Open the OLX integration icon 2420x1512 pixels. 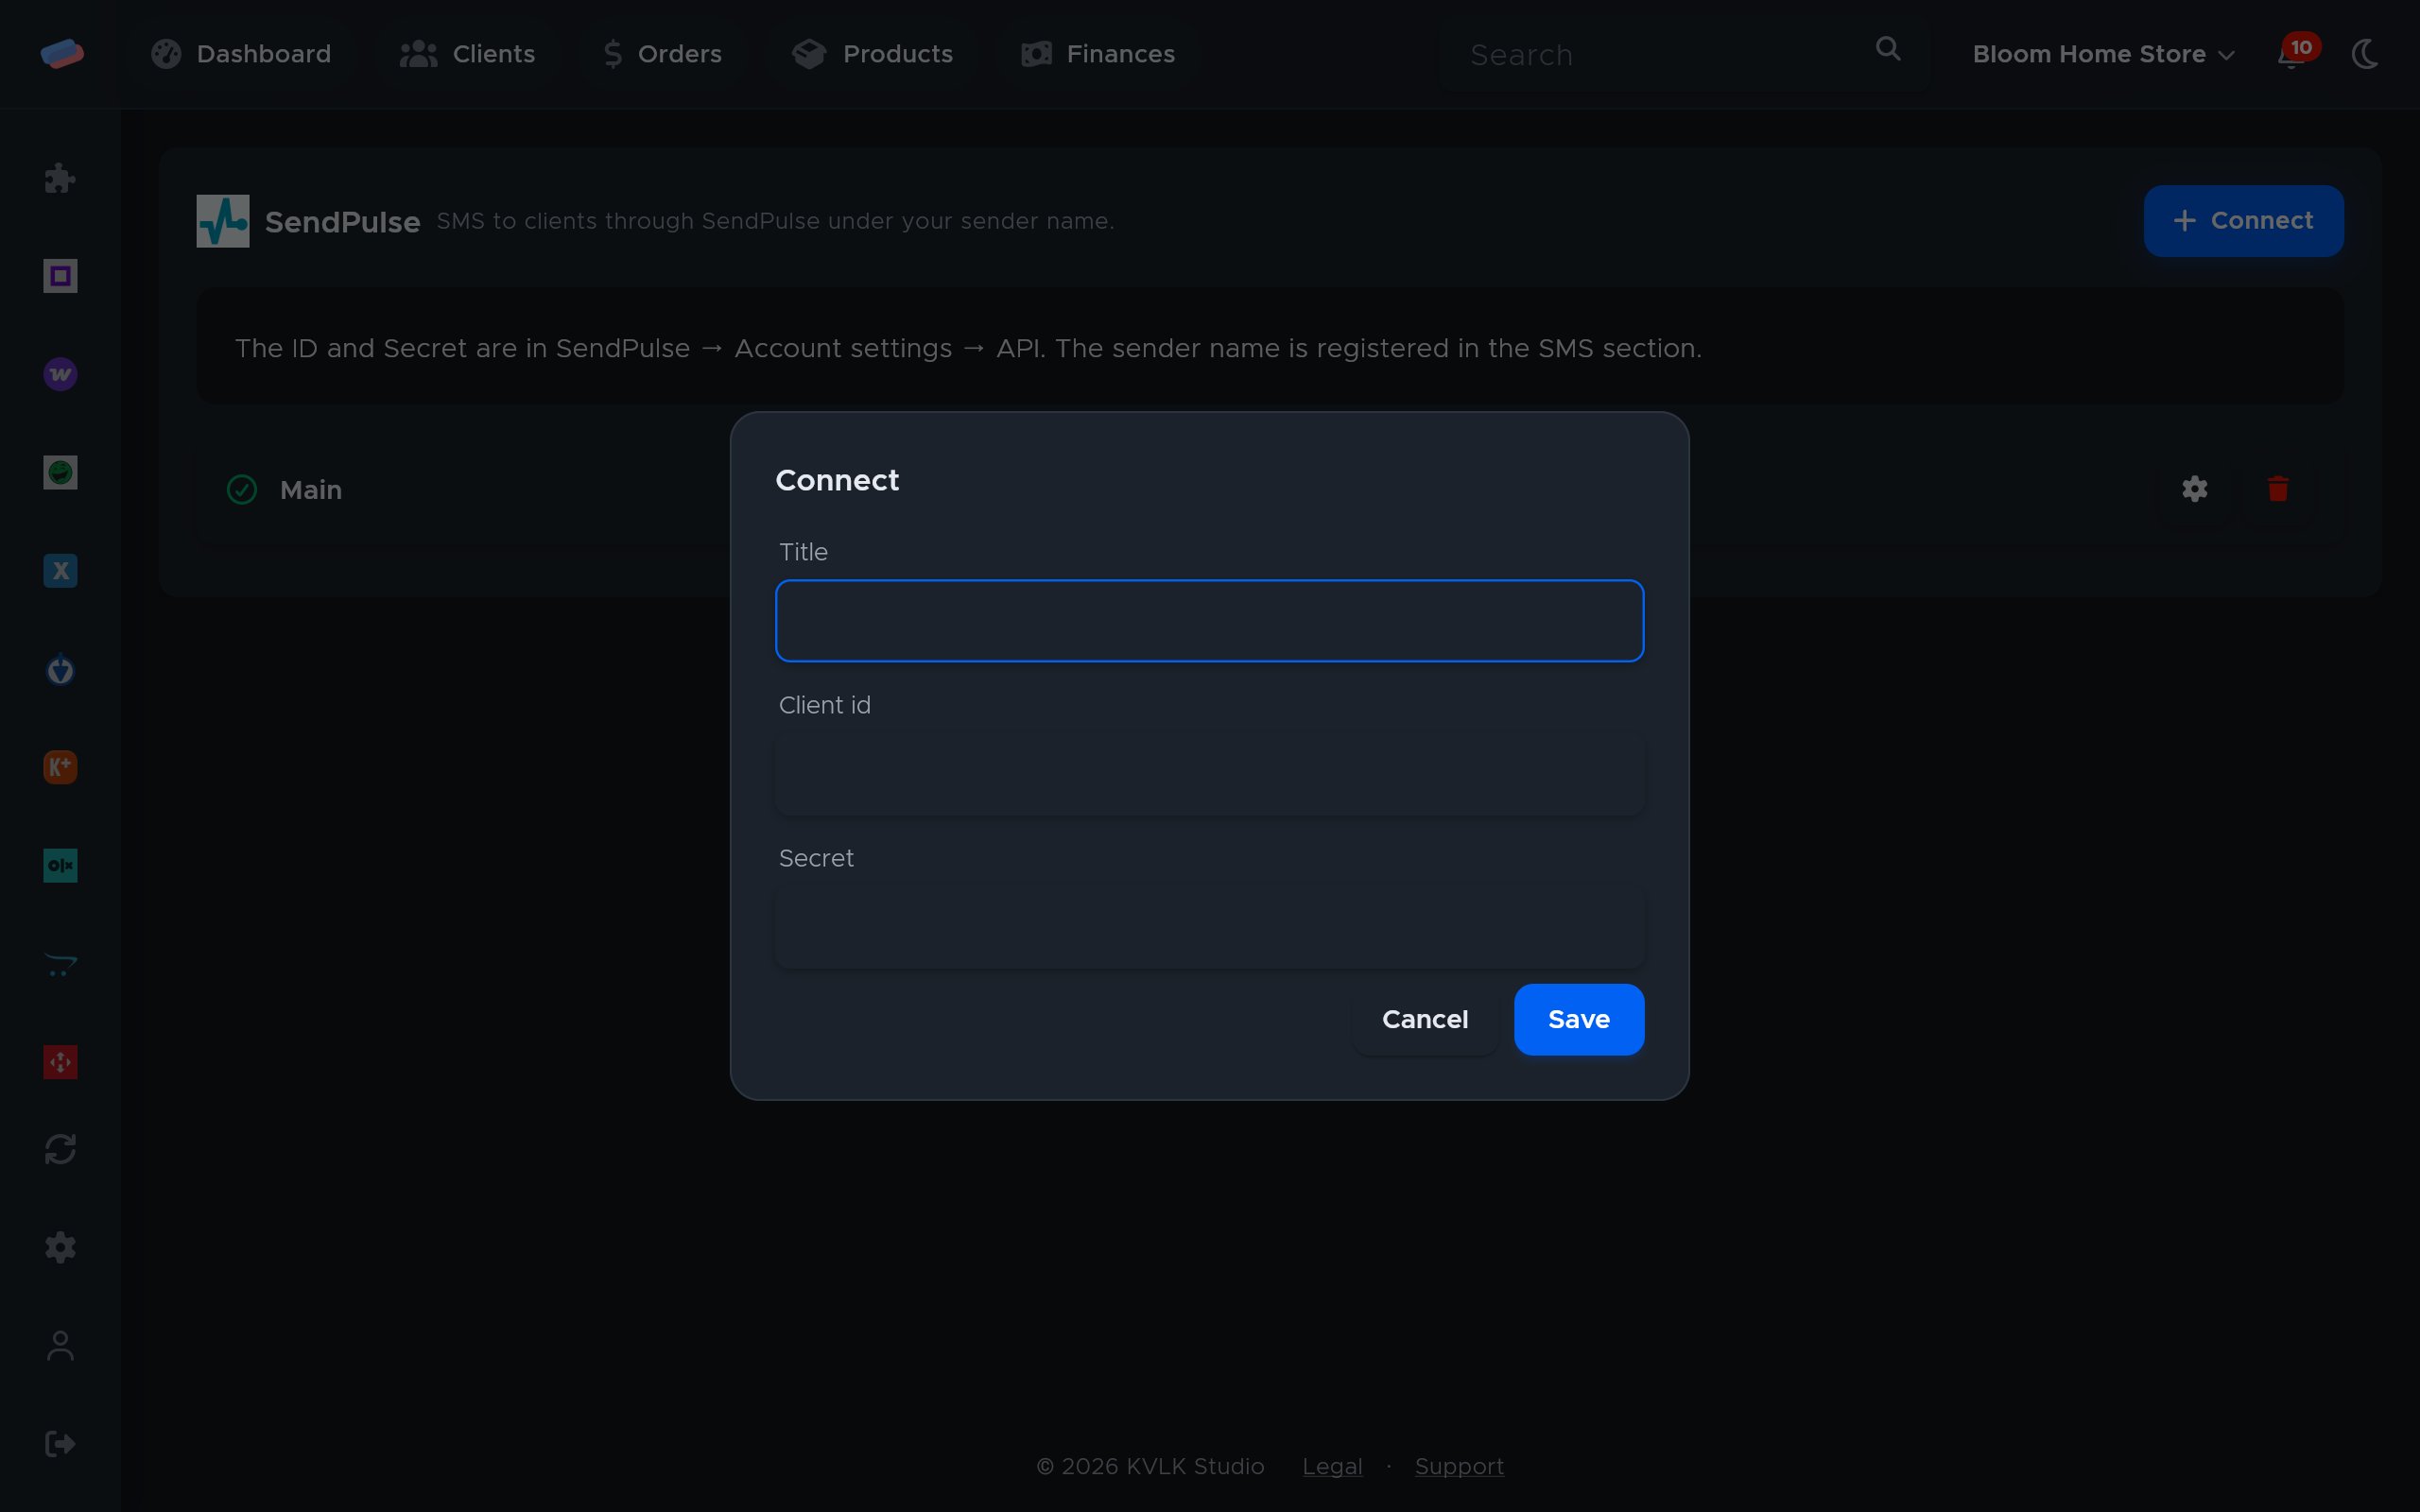pyautogui.click(x=60, y=865)
